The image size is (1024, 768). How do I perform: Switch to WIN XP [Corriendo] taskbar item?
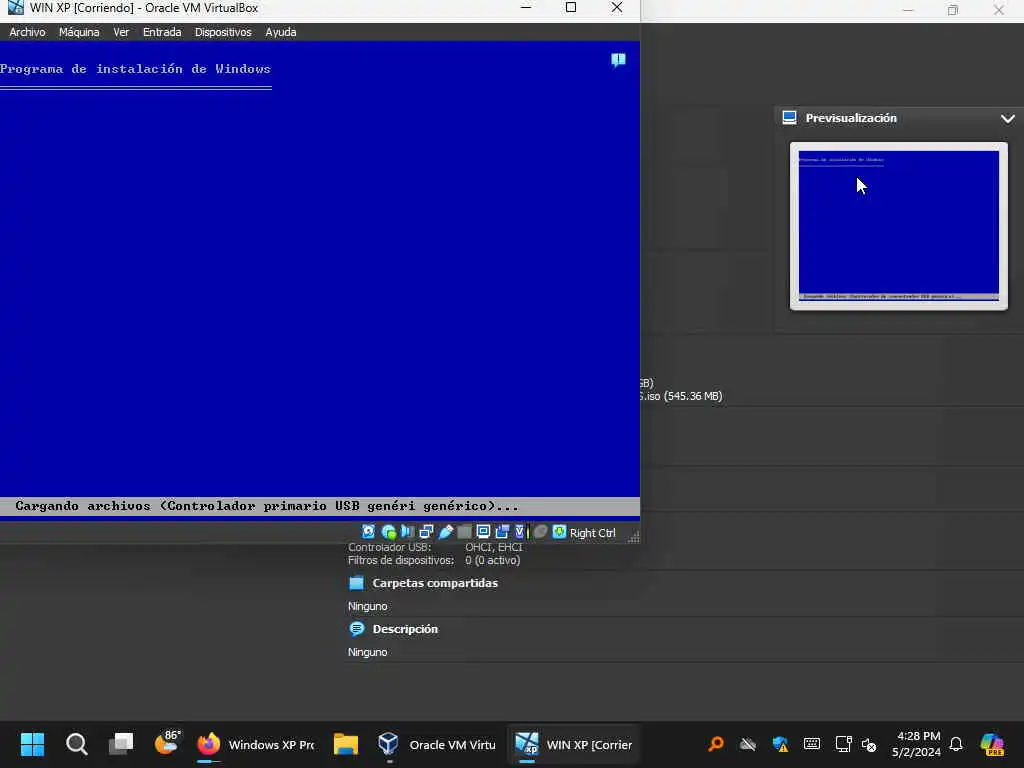point(573,744)
